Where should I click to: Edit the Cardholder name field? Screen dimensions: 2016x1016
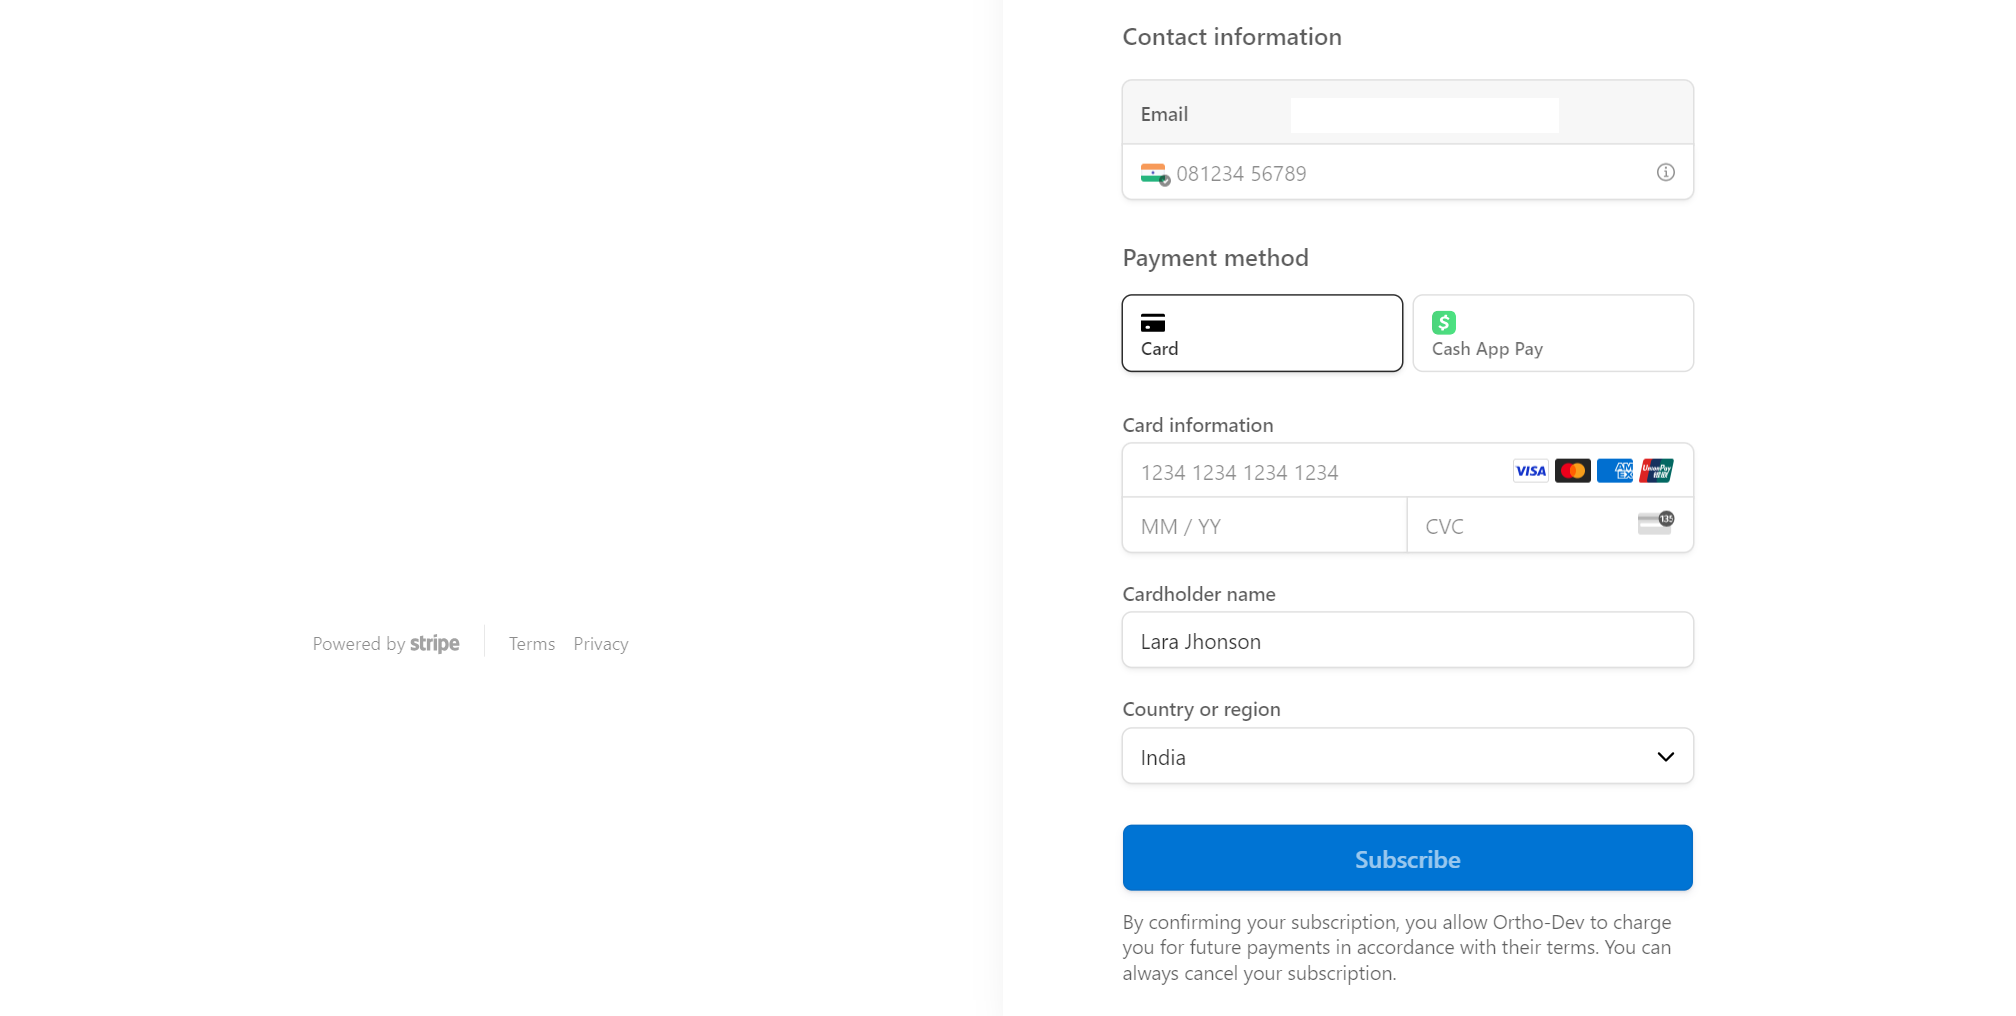[x=1407, y=641]
